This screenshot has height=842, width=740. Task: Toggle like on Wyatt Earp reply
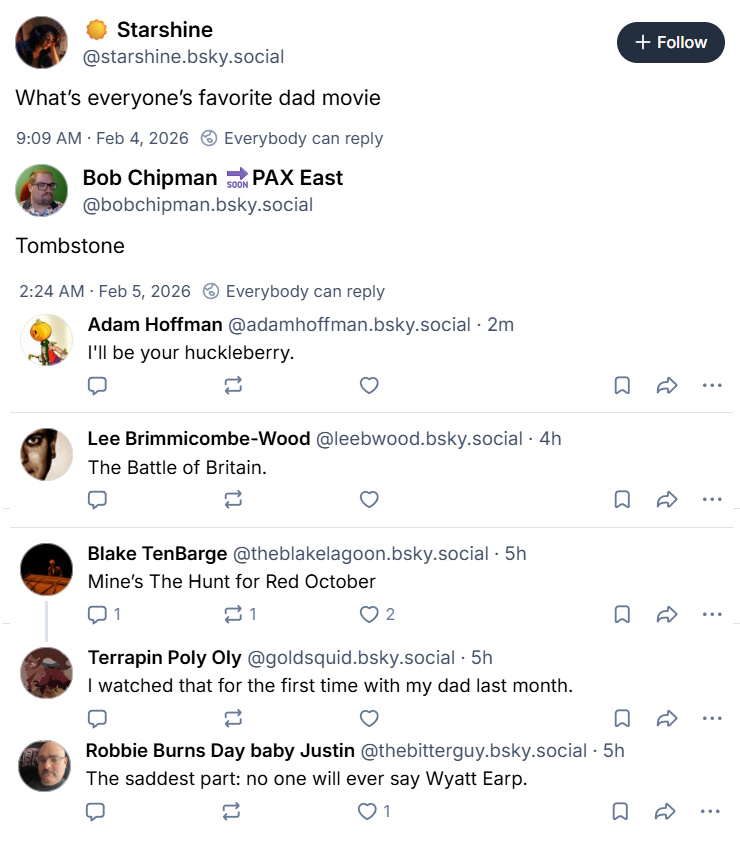(x=374, y=811)
